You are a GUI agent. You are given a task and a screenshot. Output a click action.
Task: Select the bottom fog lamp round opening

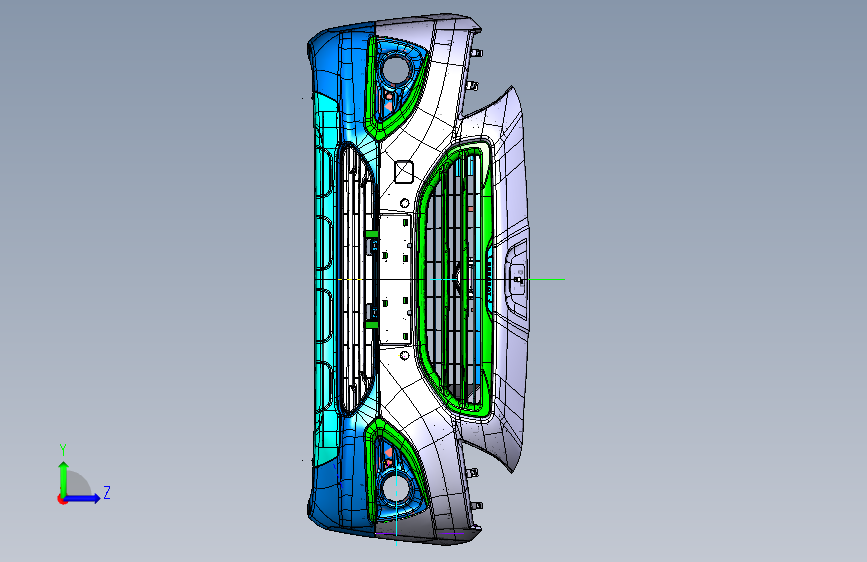(396, 488)
